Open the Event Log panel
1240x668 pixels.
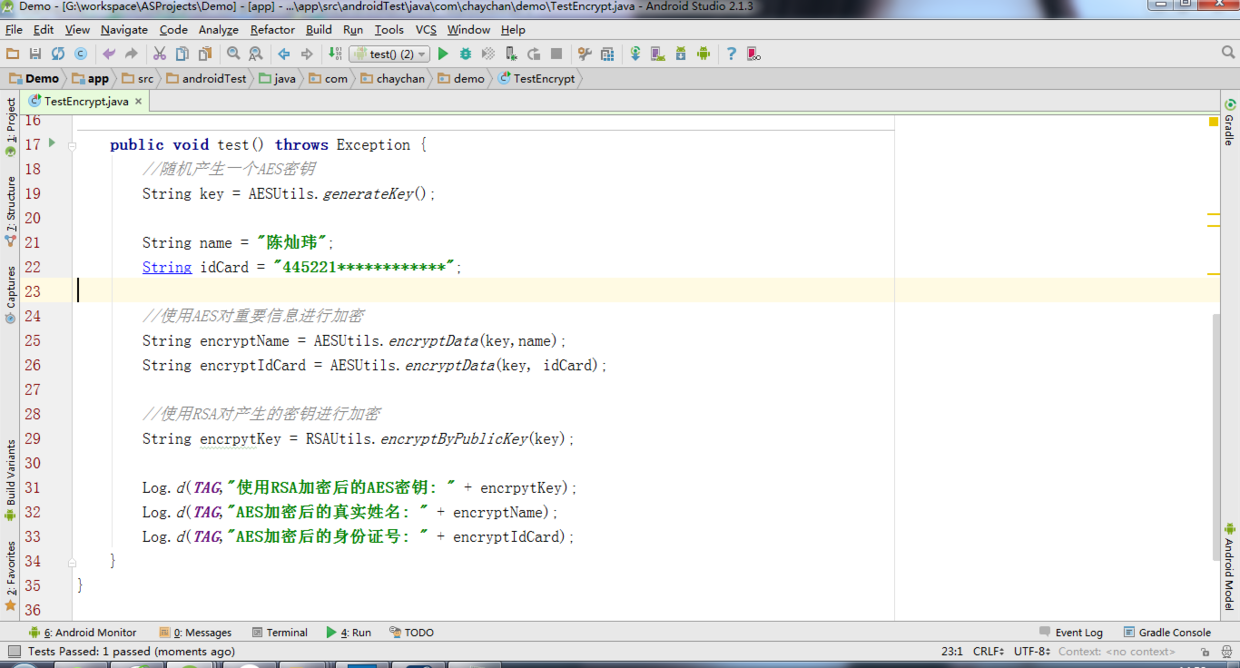tap(1070, 632)
